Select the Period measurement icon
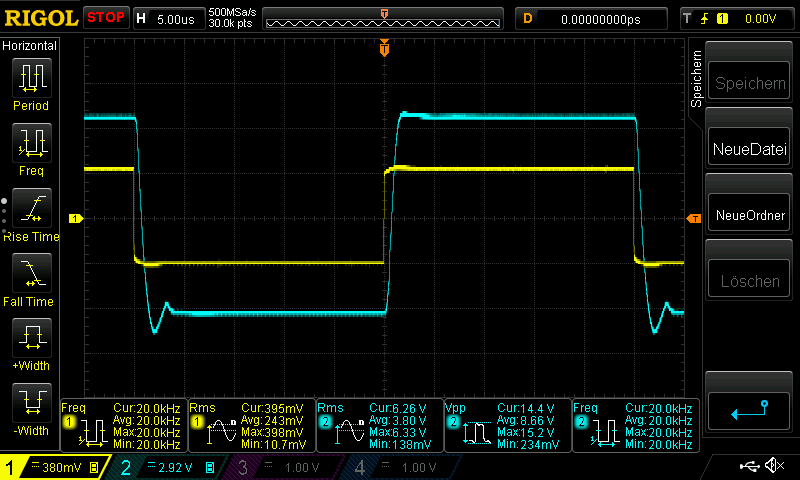 click(x=32, y=78)
